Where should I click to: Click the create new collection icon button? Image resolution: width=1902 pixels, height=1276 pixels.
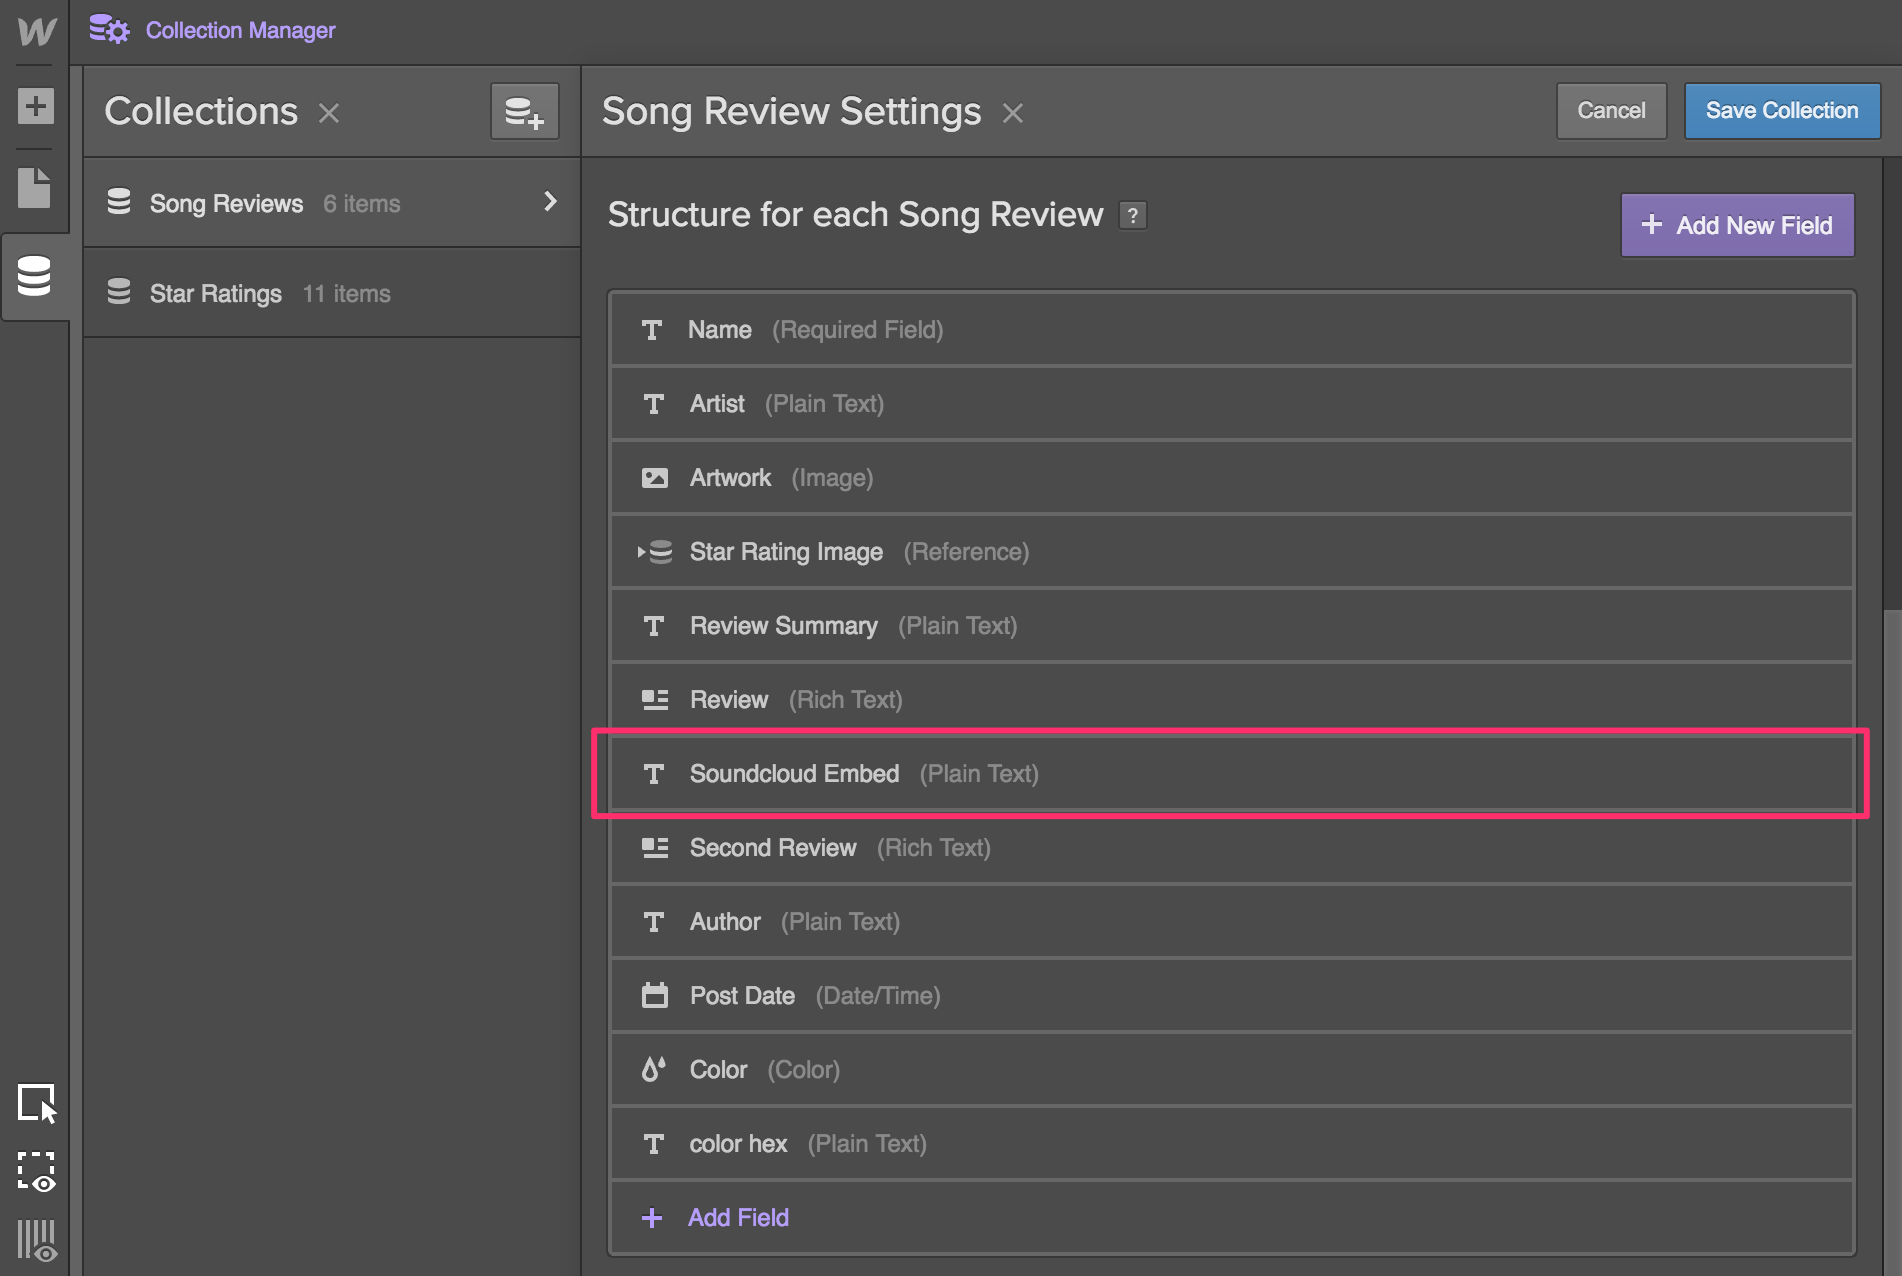(x=524, y=111)
